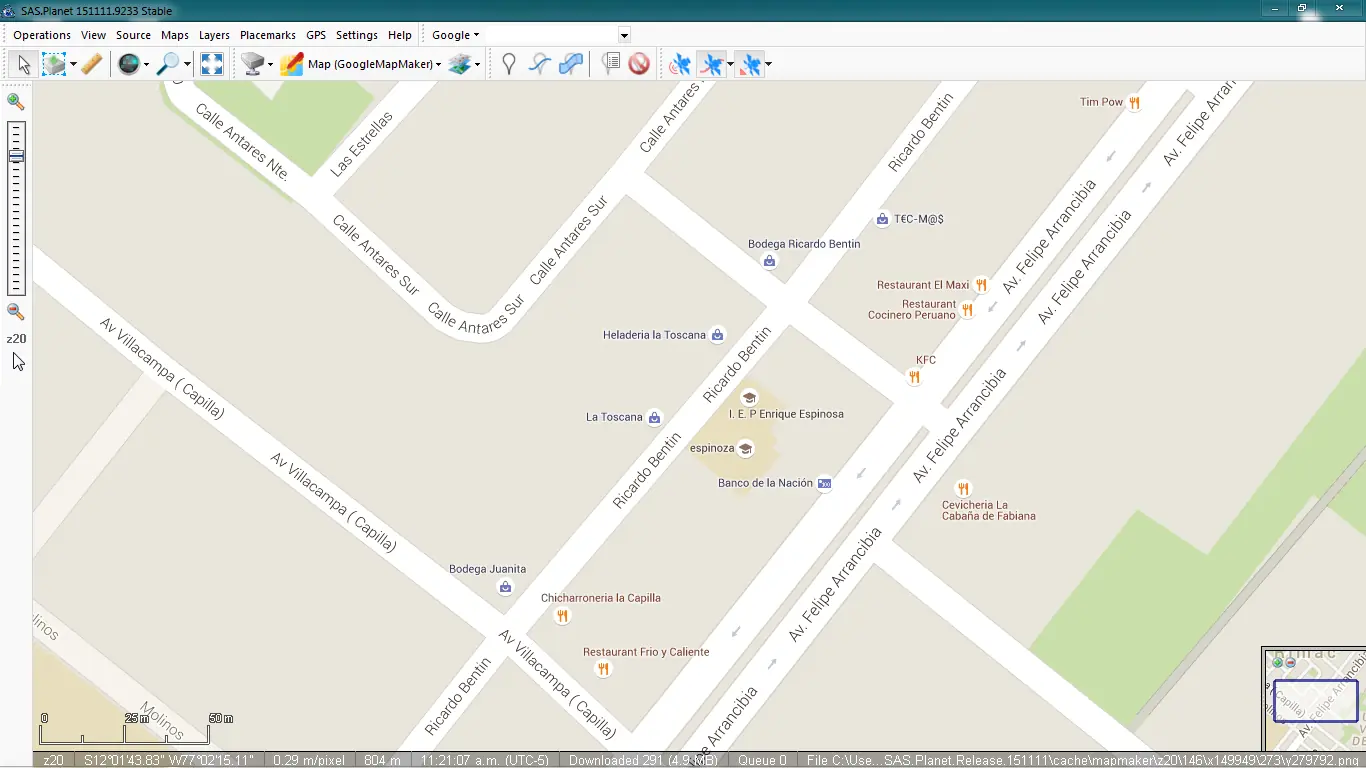1366x768 pixels.
Task: Click the layers stack icon
Action: [x=459, y=64]
